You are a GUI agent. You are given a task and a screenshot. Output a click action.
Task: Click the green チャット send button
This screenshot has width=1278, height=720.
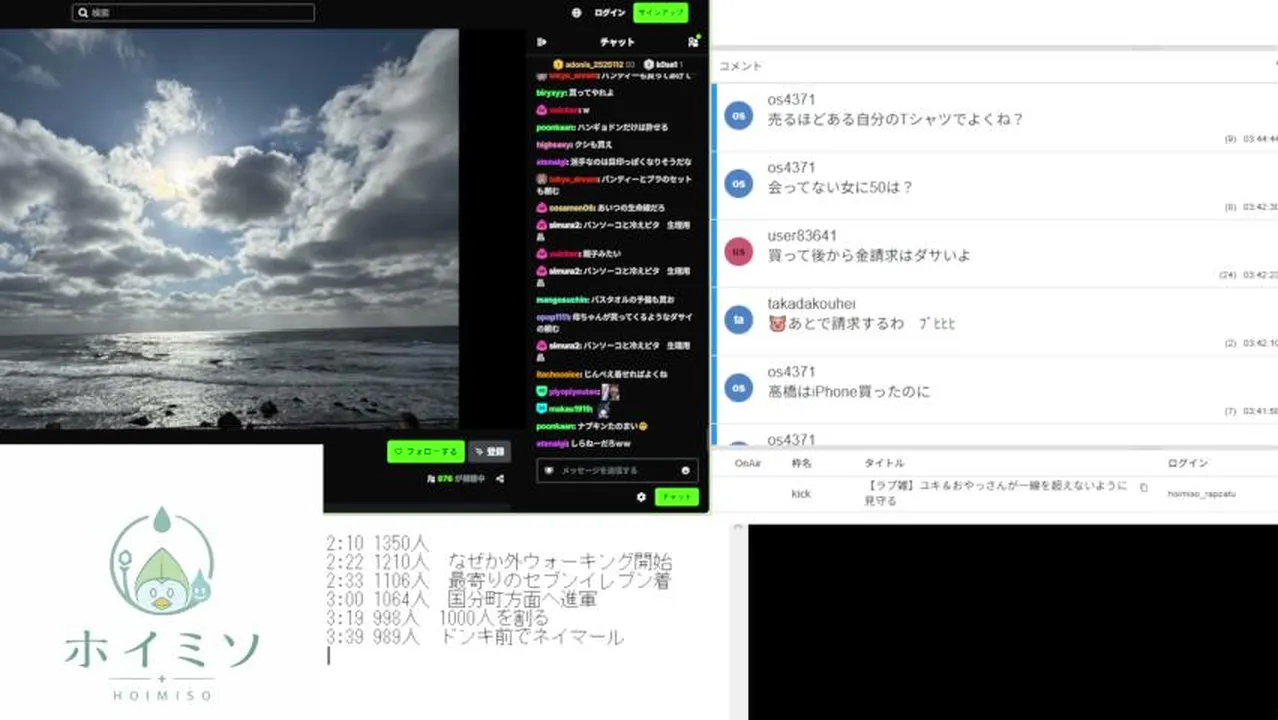pyautogui.click(x=677, y=497)
